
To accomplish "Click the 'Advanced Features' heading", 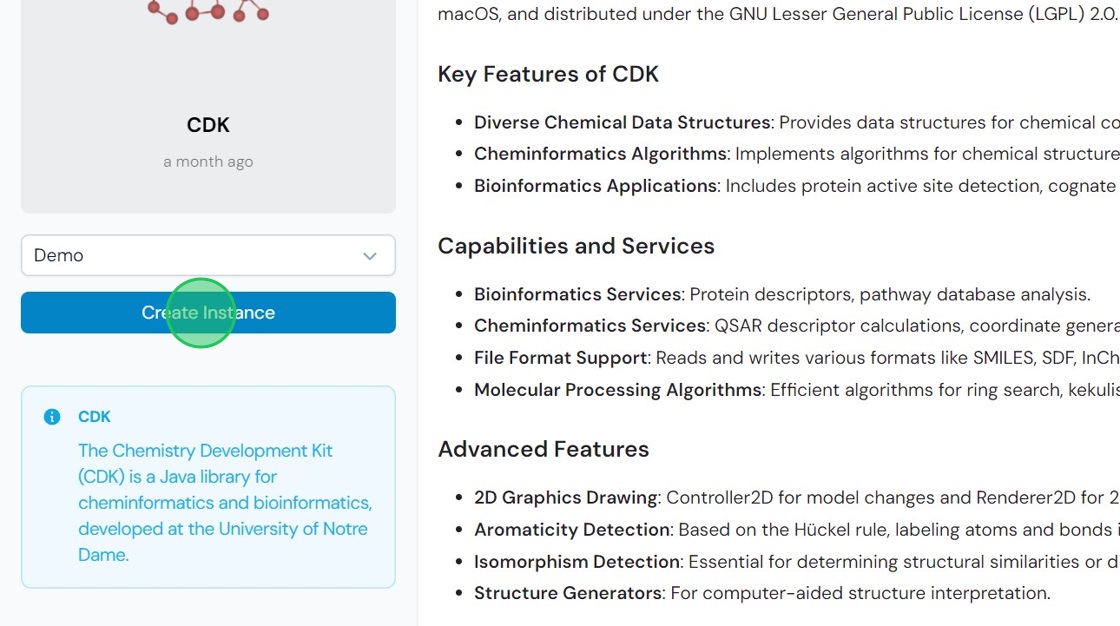I will [543, 449].
